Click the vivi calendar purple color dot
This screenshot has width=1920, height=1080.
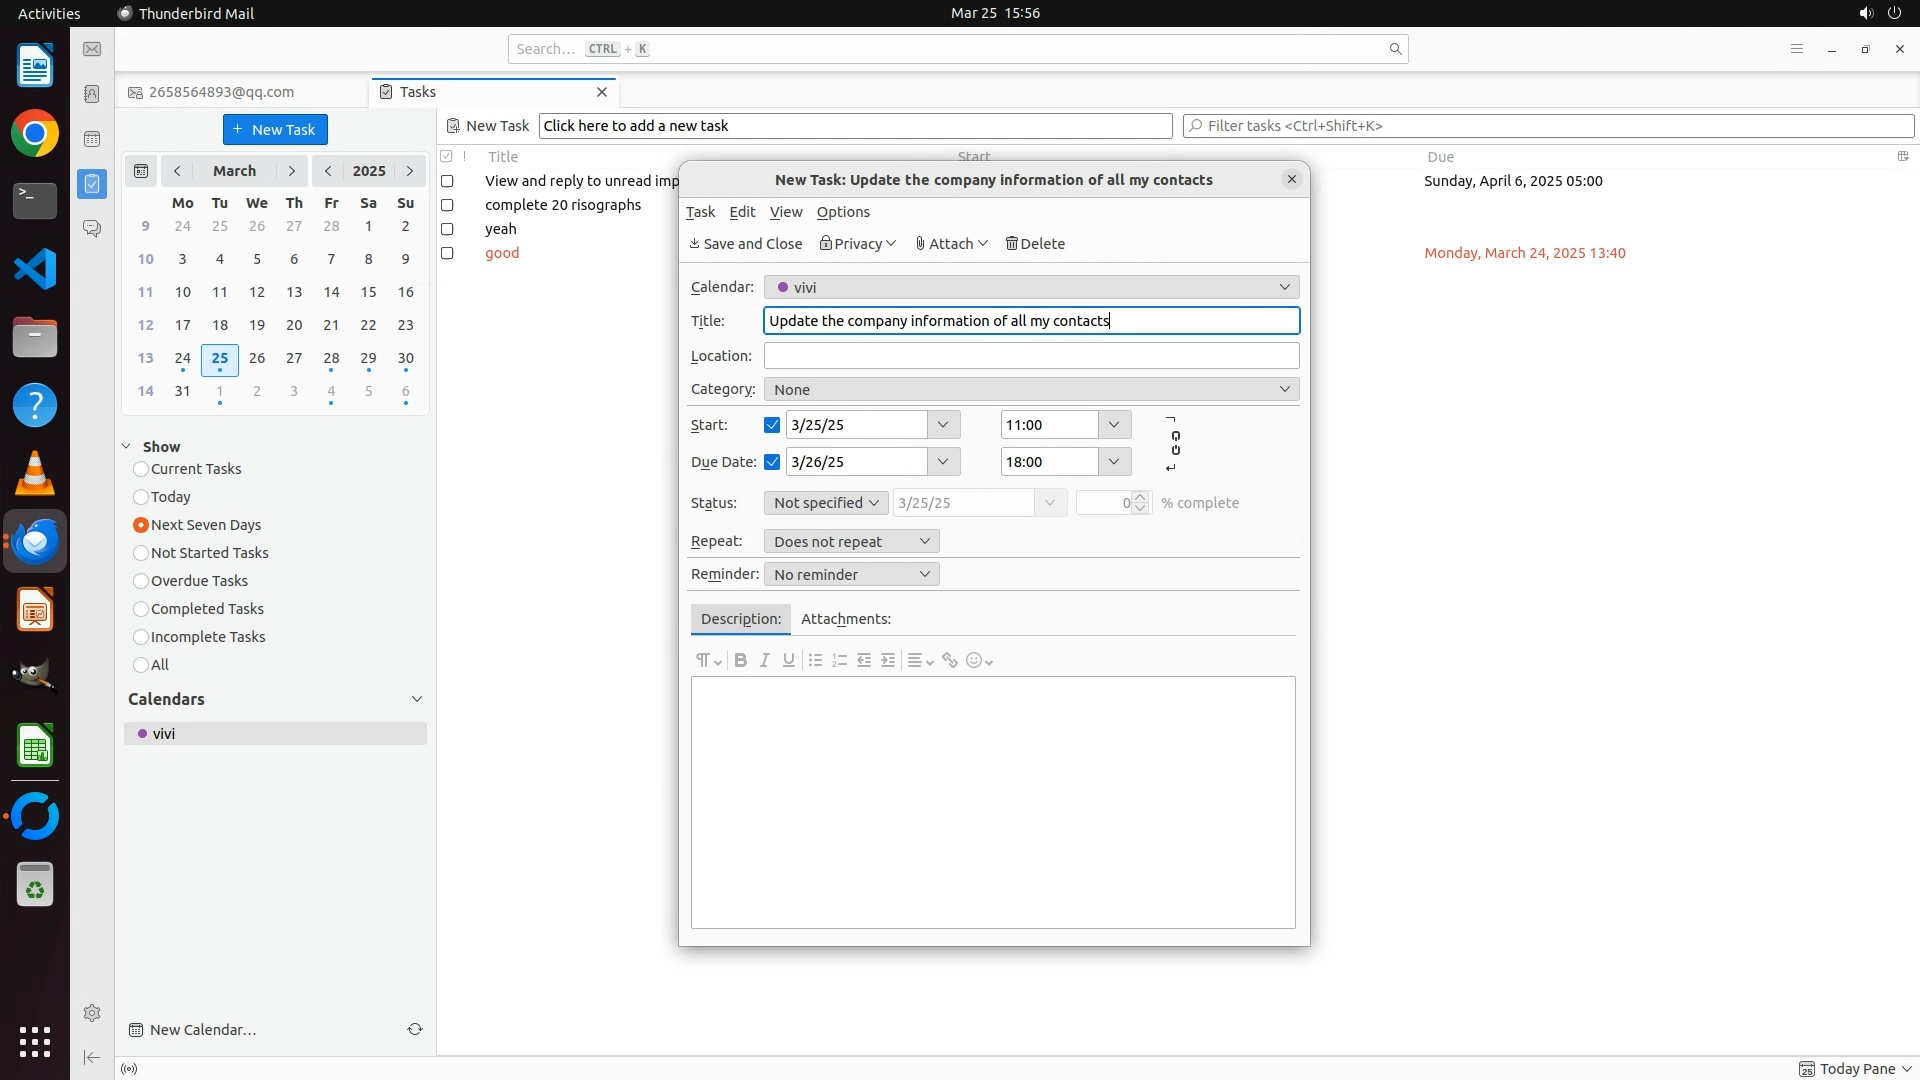tap(143, 734)
